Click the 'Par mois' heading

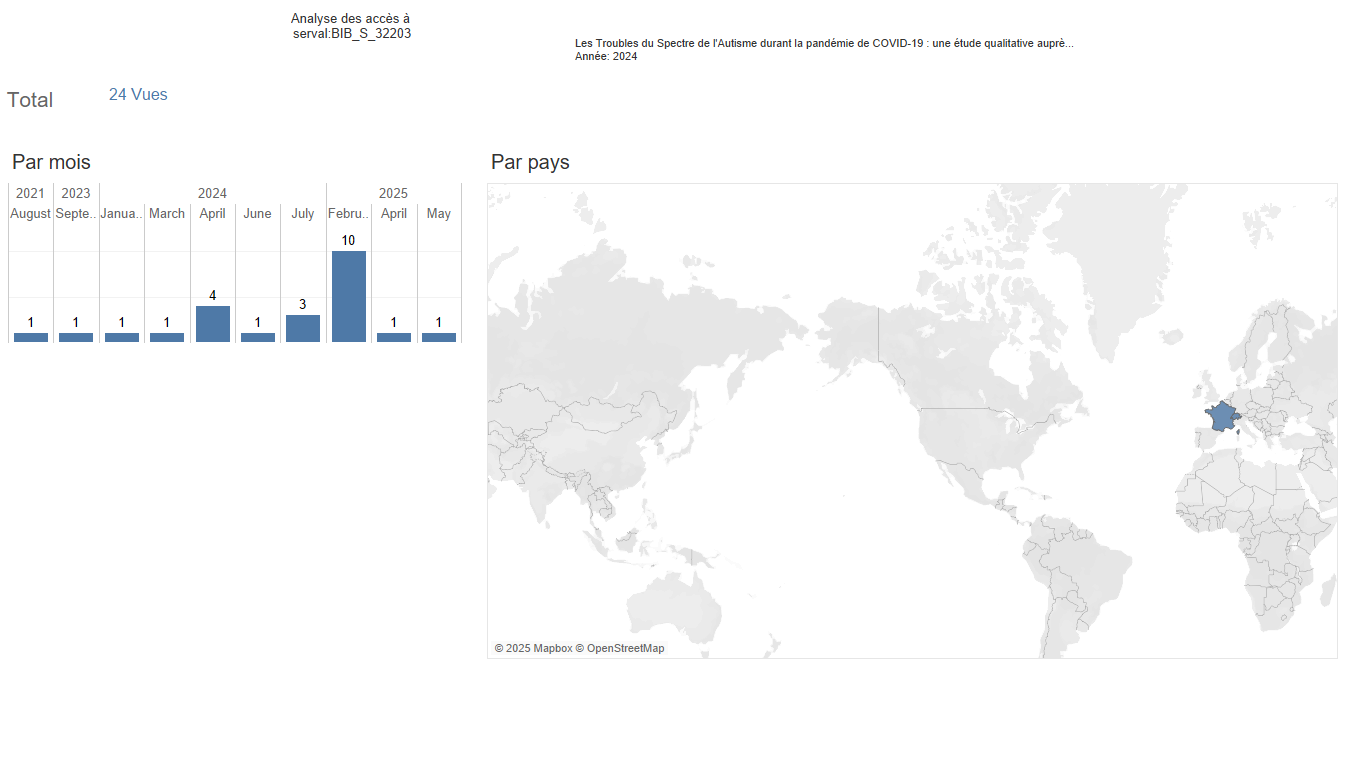[x=51, y=162]
